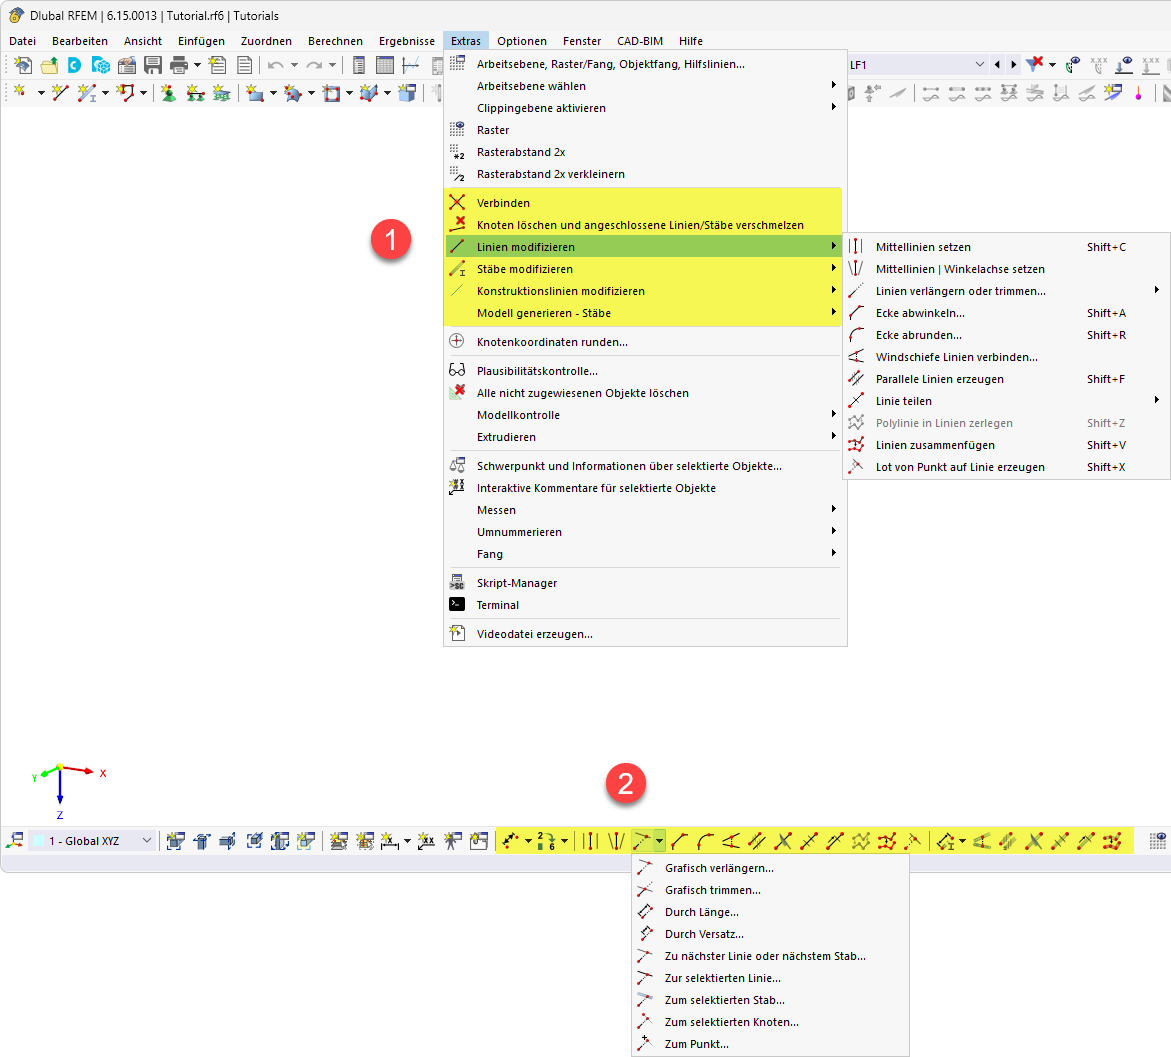1171x1057 pixels.
Task: Click Videodatei erzeugen... entry
Action: [645, 634]
